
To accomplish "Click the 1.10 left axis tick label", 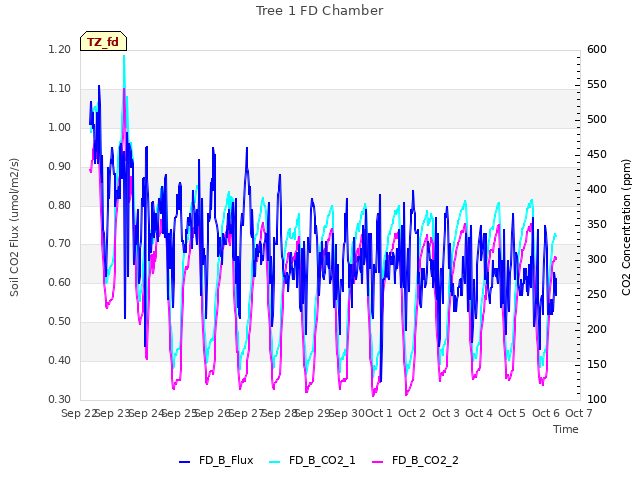I will click(x=60, y=88).
